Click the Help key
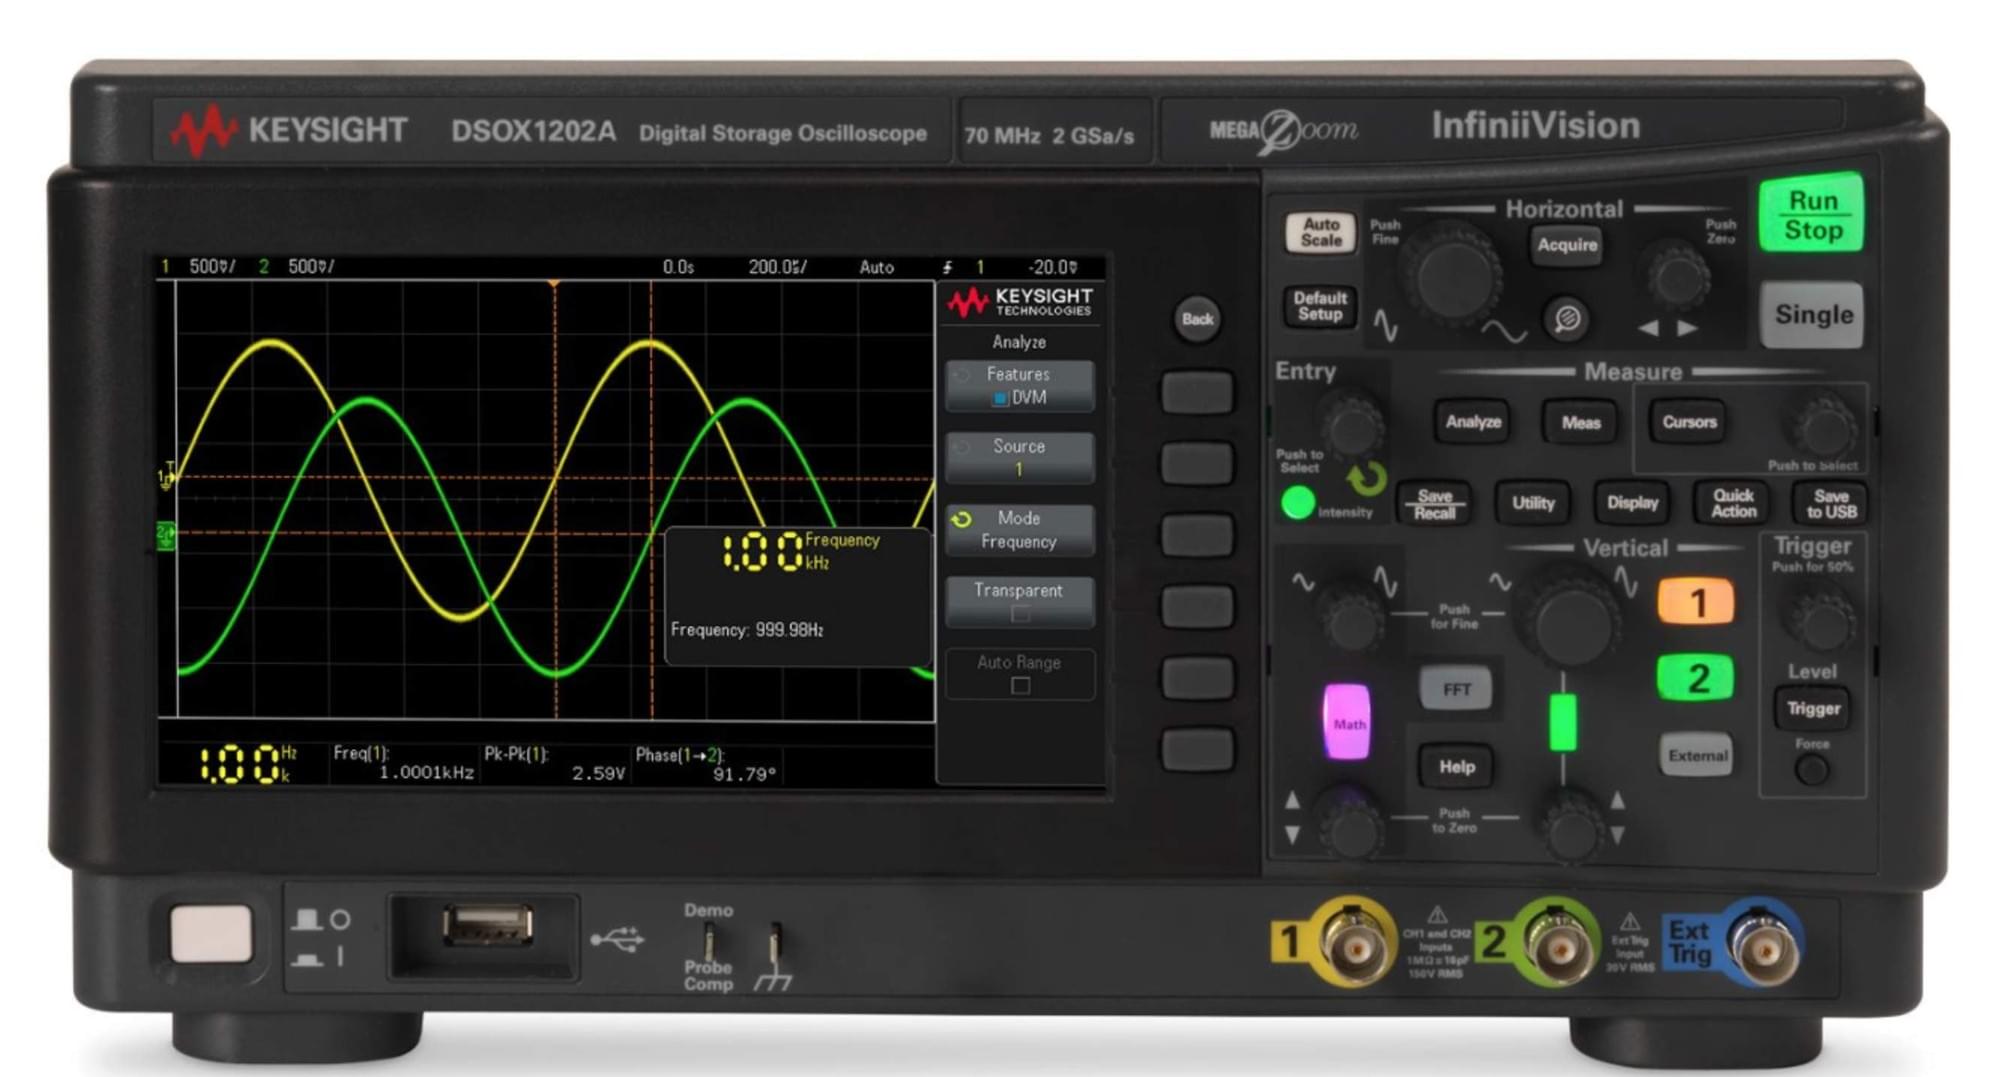Screen dimensions: 2000x1077 (1456, 767)
